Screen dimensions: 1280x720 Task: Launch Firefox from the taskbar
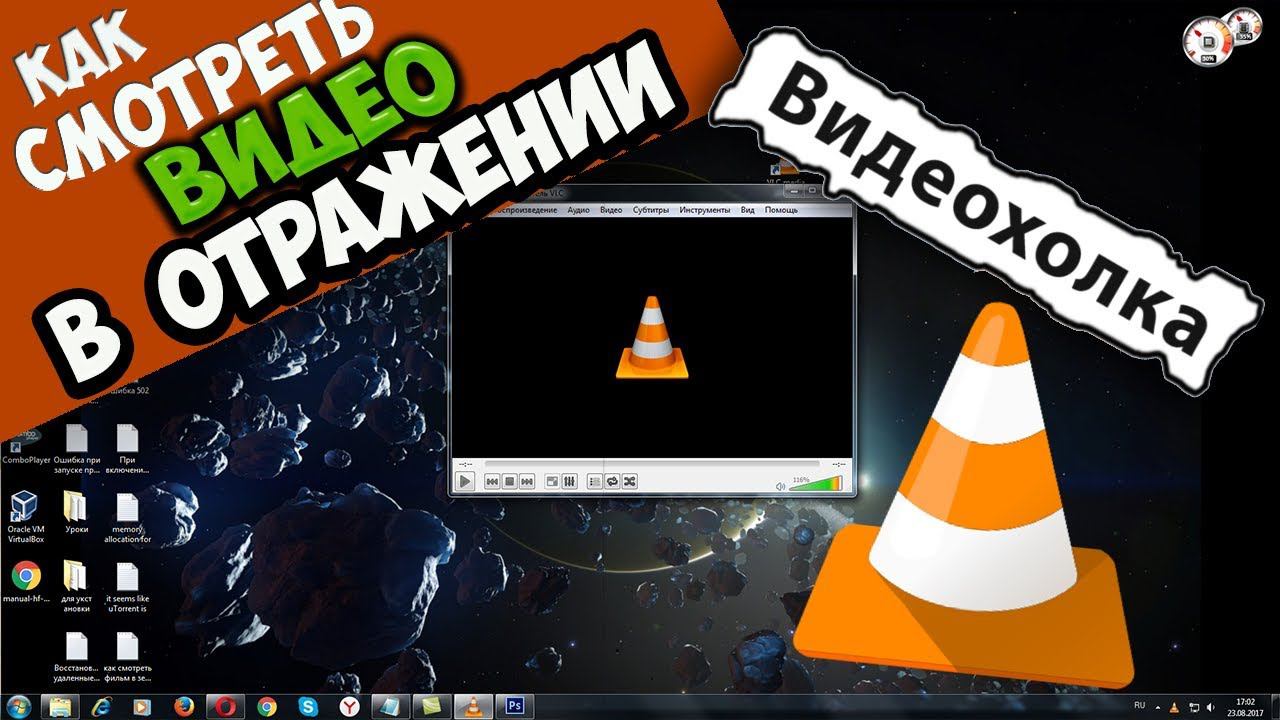coord(183,707)
